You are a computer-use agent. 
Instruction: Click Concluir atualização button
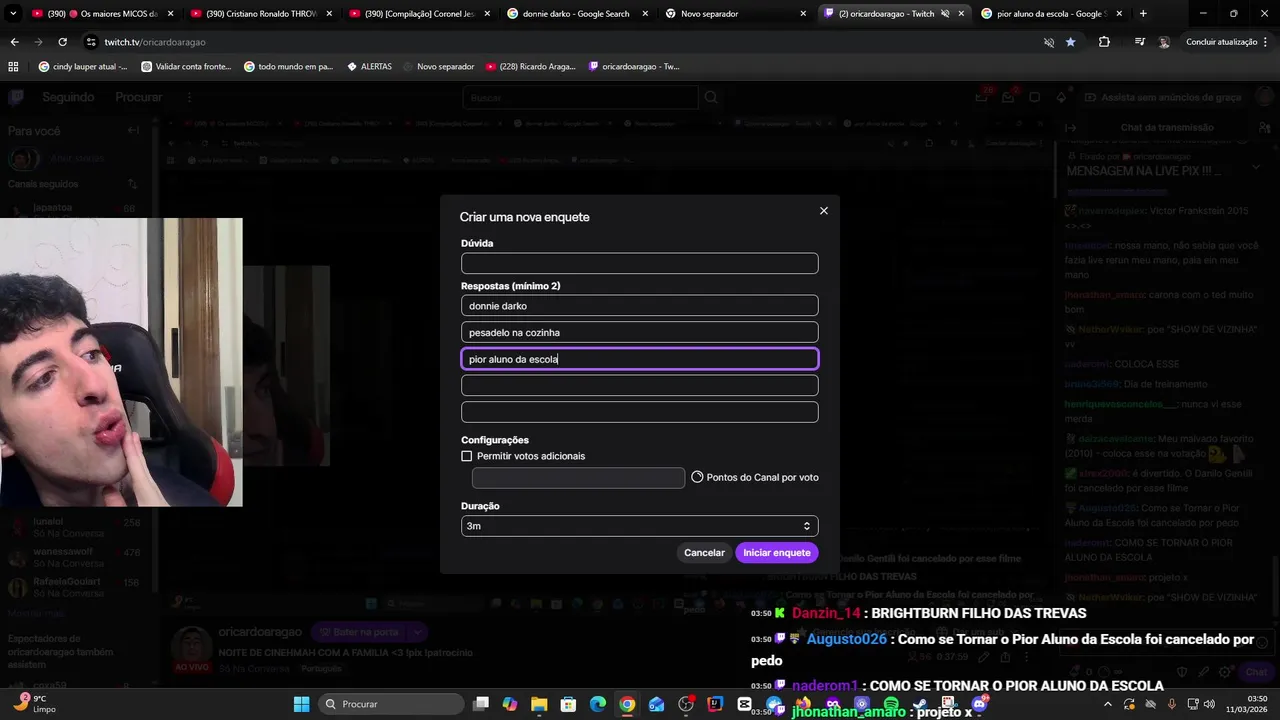tap(1228, 42)
